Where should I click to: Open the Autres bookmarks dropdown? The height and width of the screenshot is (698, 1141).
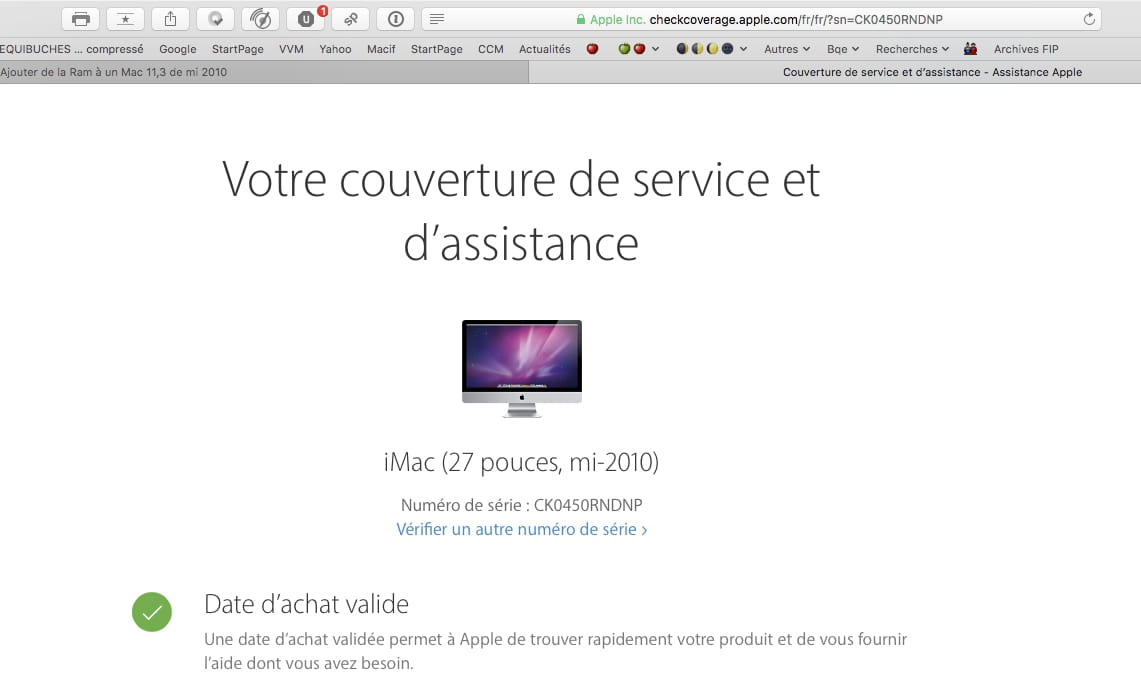787,49
